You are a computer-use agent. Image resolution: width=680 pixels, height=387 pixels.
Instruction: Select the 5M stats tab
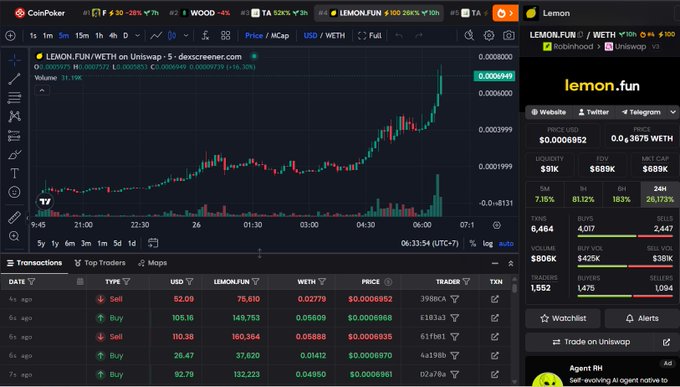pyautogui.click(x=545, y=194)
